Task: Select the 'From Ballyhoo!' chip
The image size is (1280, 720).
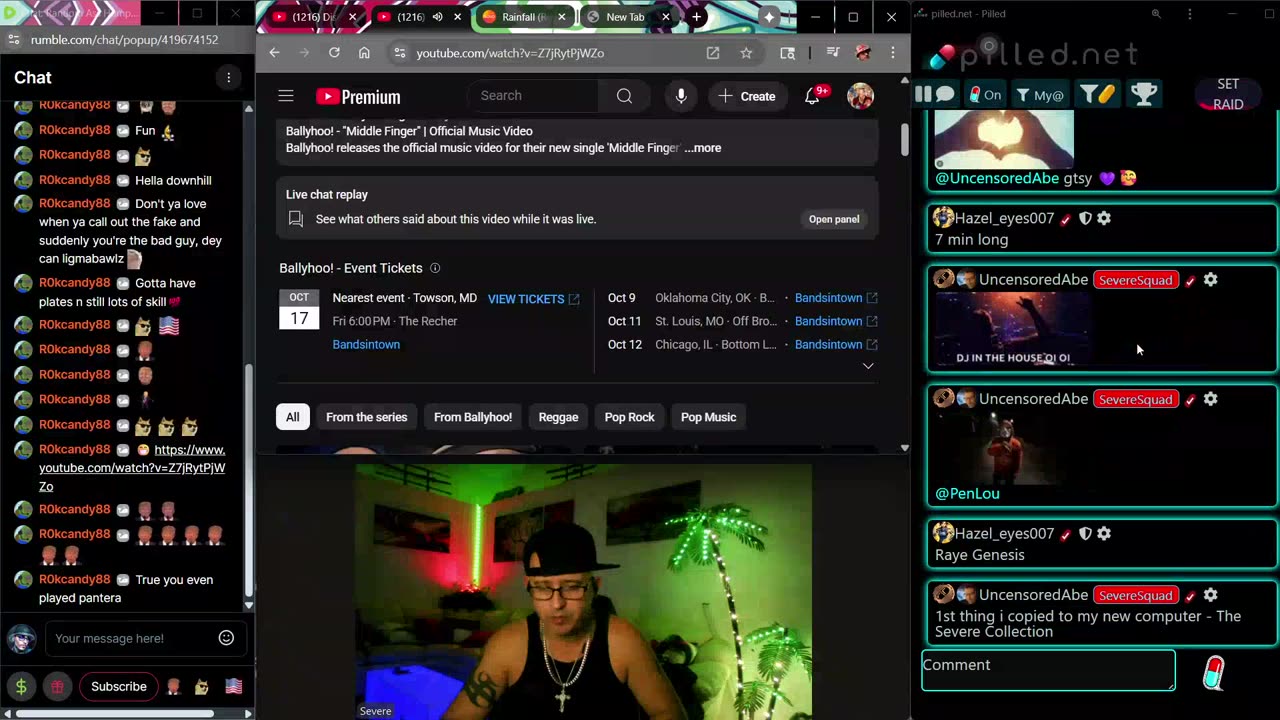Action: click(x=473, y=417)
